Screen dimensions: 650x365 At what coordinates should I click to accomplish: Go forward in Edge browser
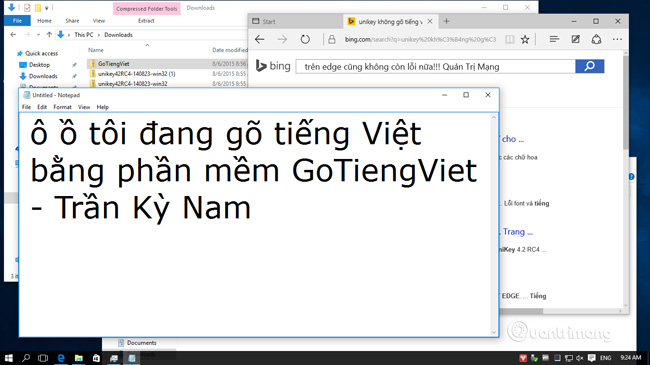[x=282, y=39]
